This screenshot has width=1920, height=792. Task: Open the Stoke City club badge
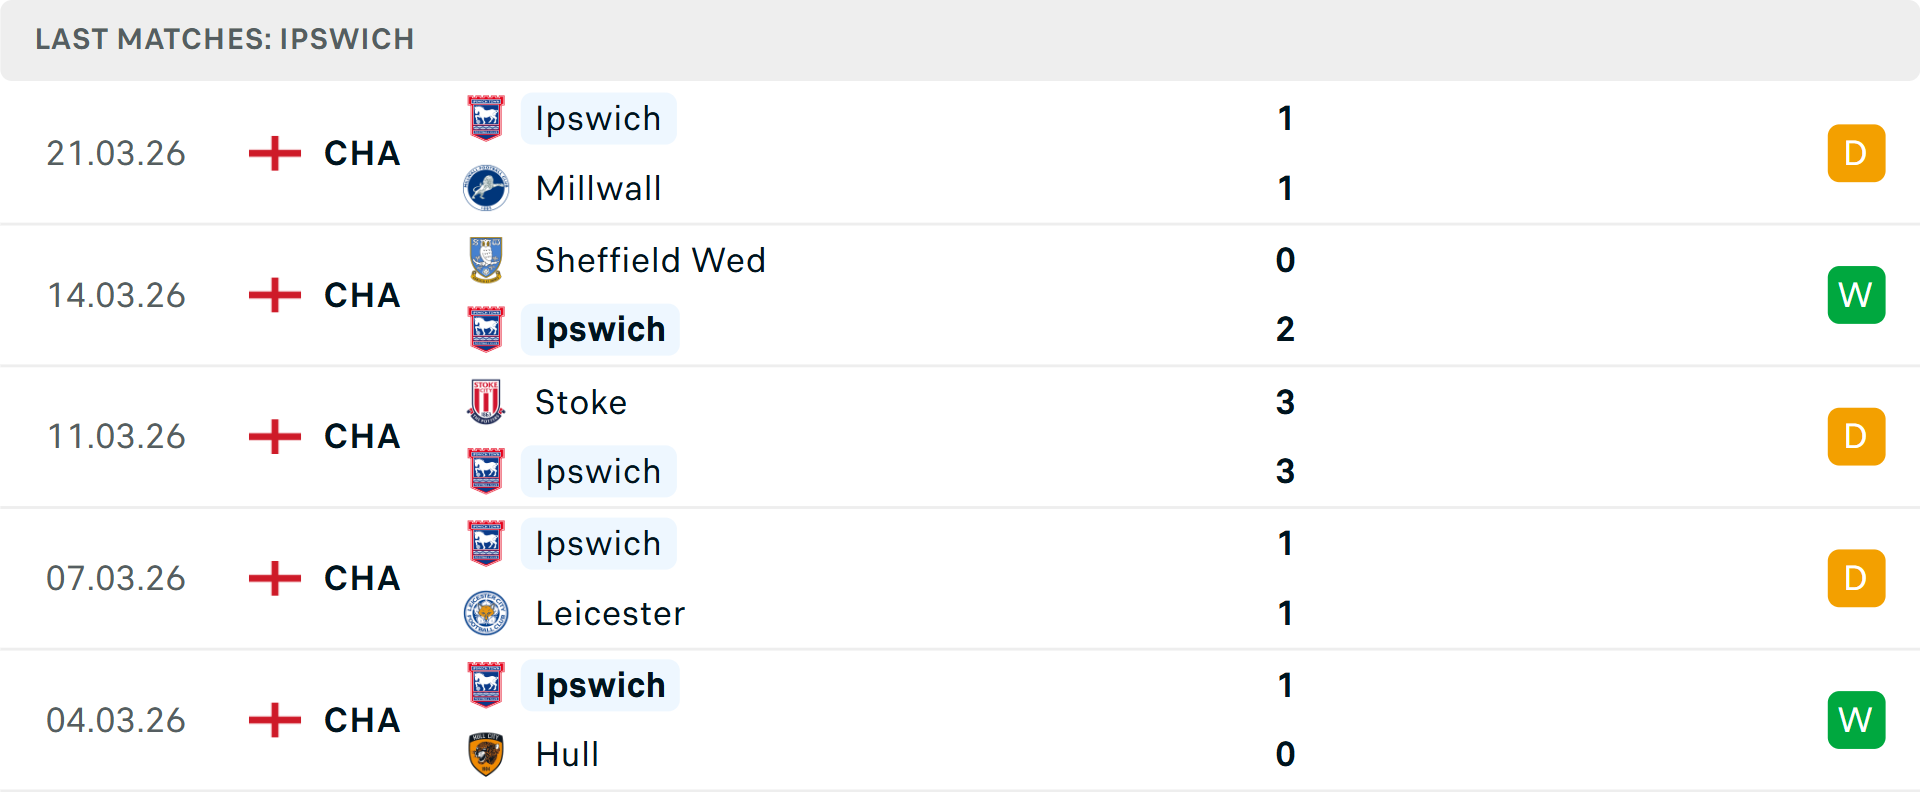pos(486,402)
